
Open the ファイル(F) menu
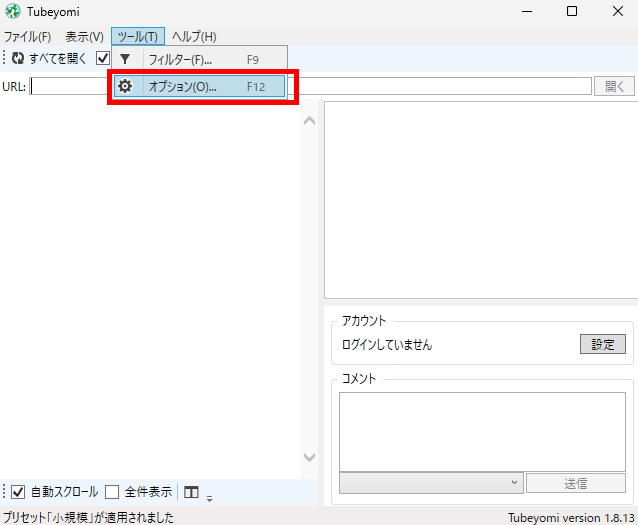pos(28,37)
